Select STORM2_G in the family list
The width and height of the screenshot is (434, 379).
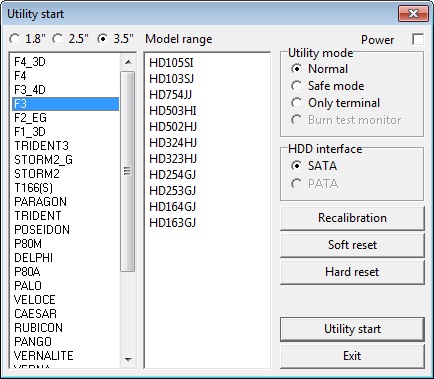[66, 160]
